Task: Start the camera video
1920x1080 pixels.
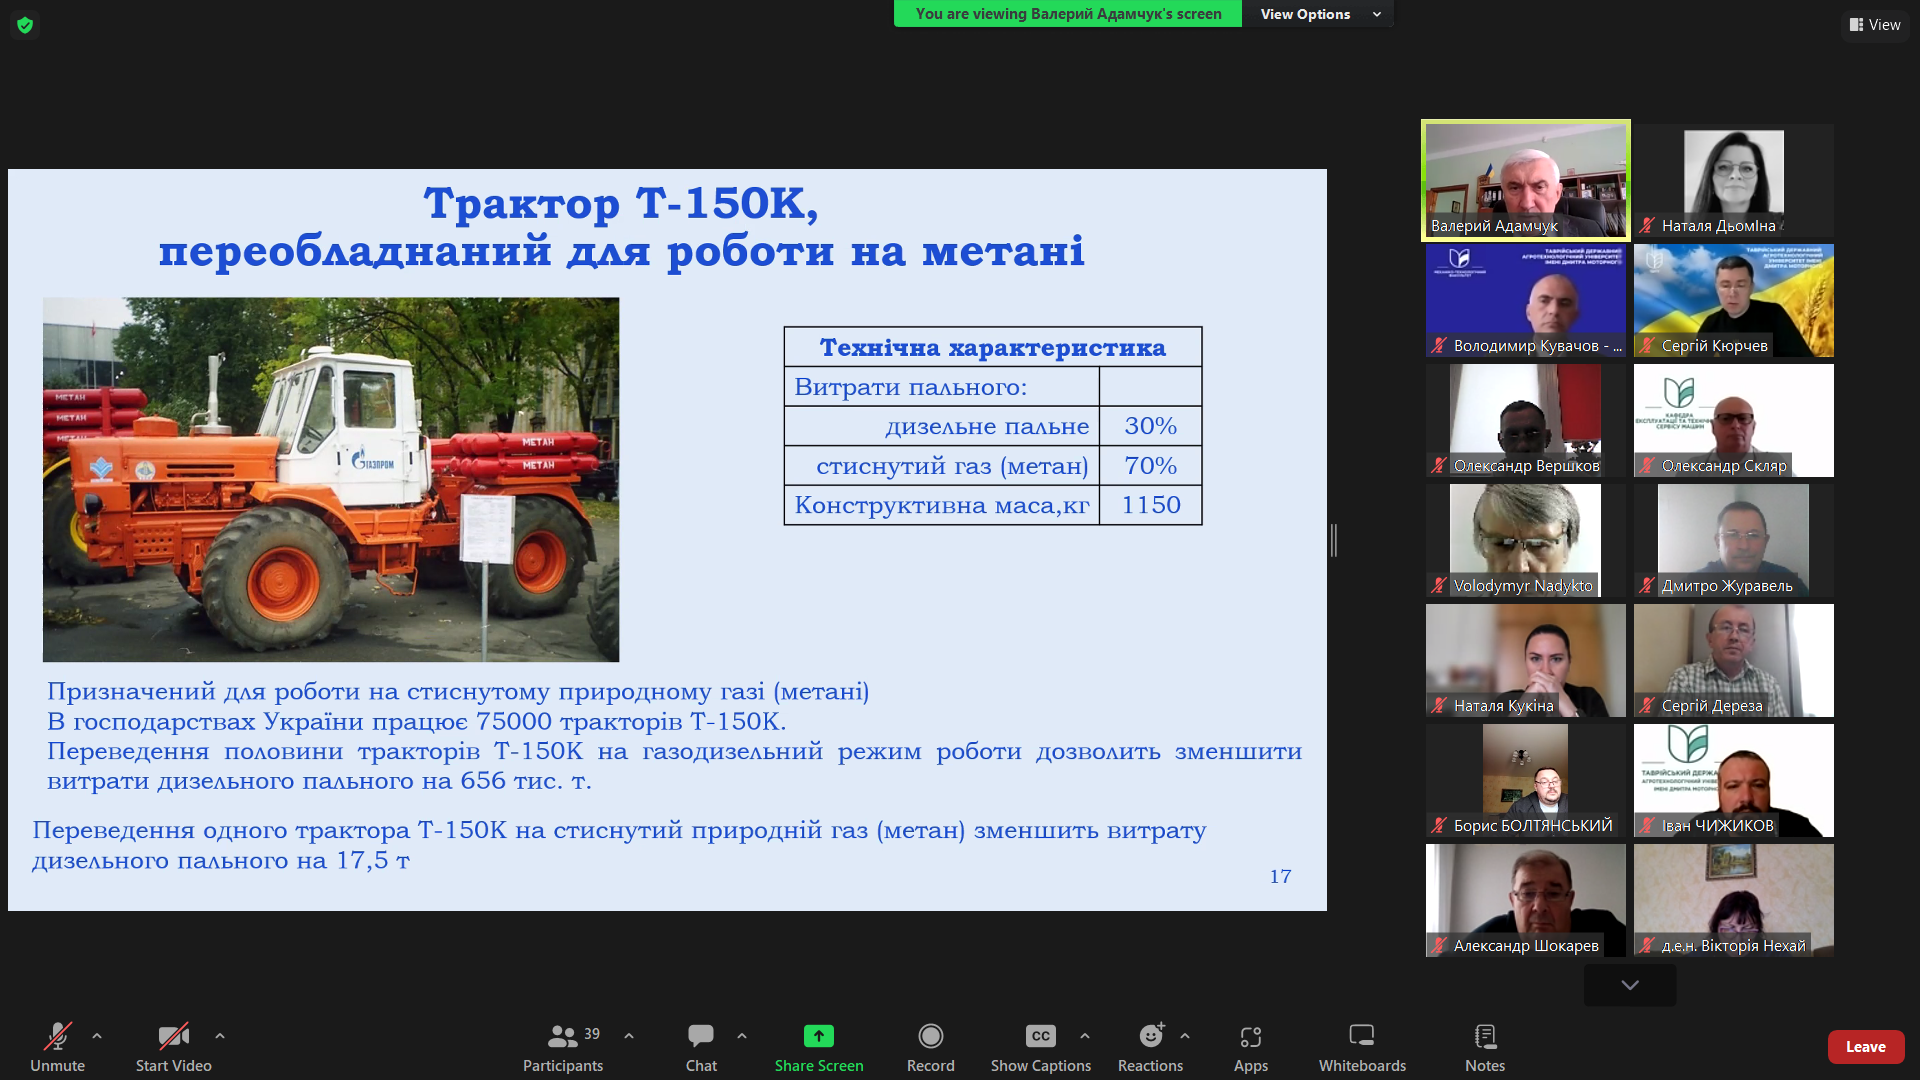Action: click(173, 1046)
